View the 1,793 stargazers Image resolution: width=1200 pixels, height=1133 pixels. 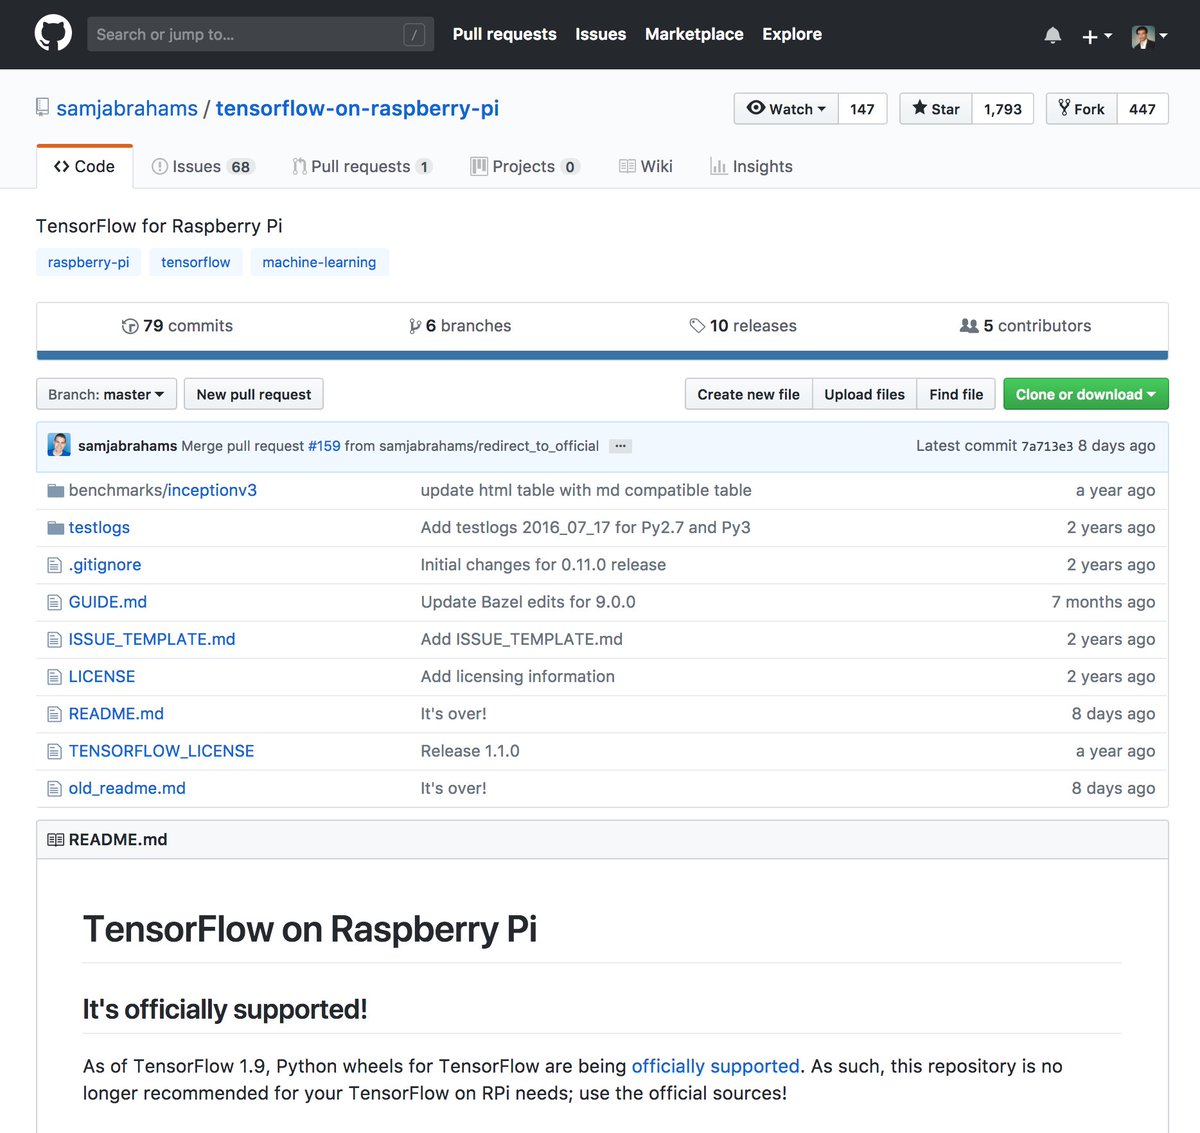click(1003, 109)
